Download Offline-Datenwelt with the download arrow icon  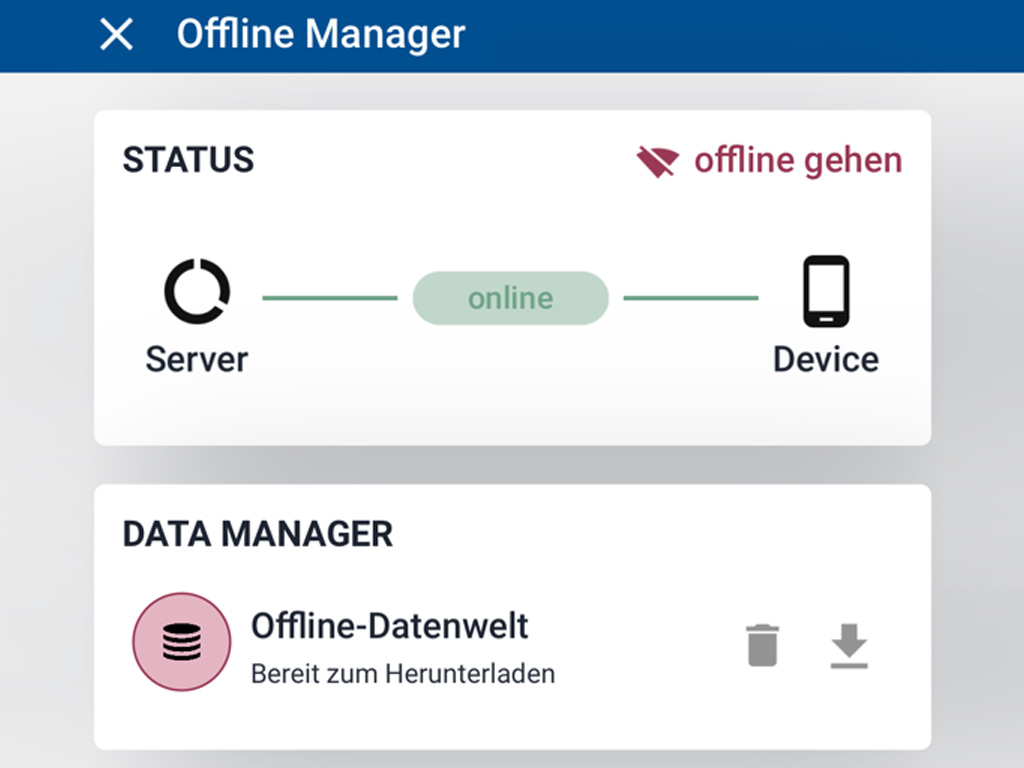click(x=849, y=645)
